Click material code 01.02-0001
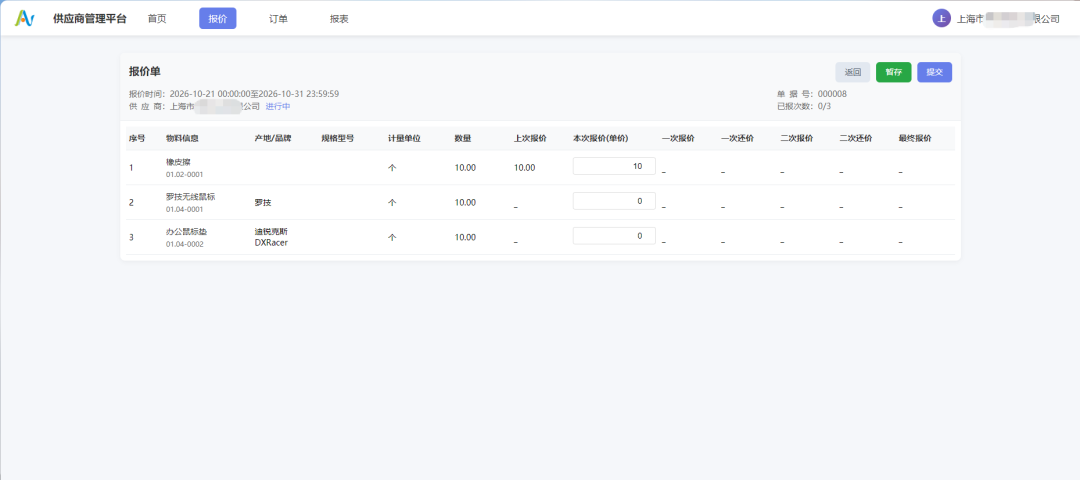 pos(185,174)
